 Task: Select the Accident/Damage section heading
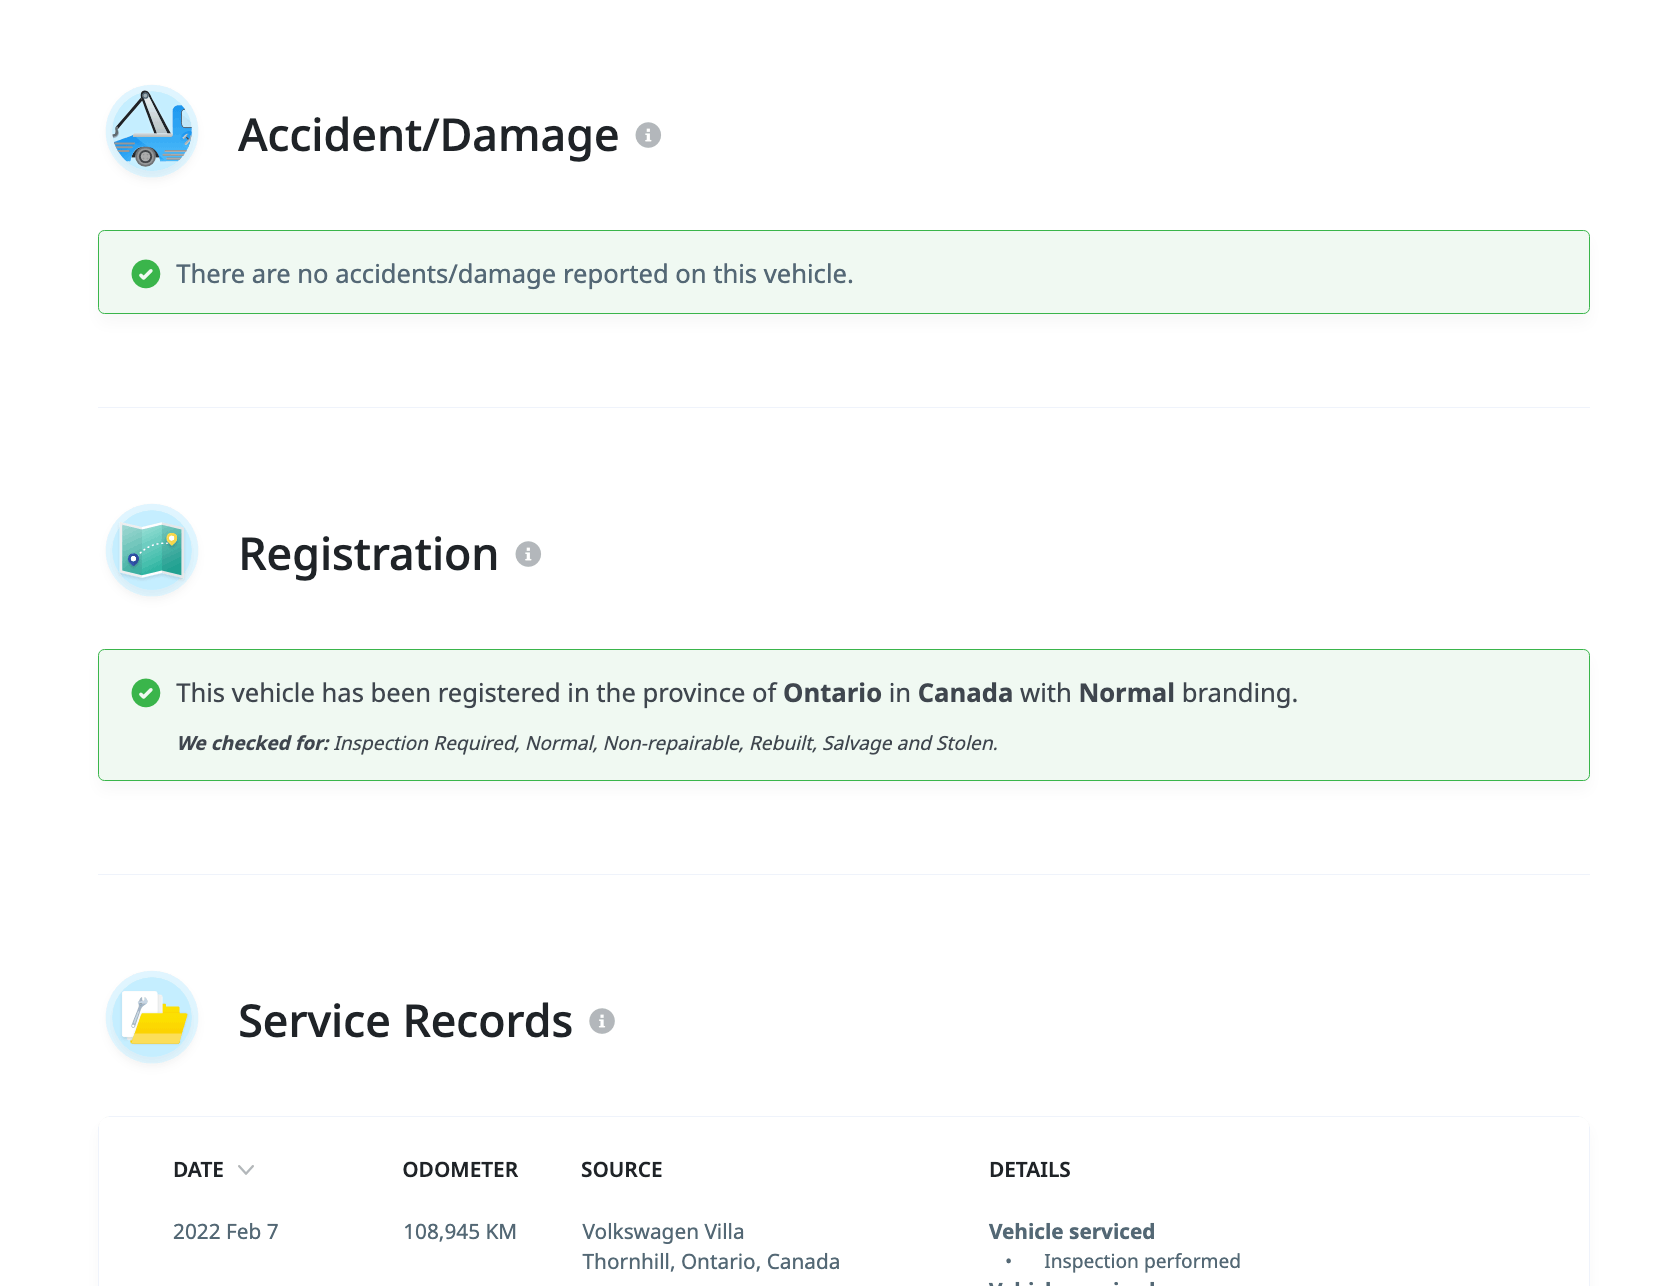pos(428,135)
